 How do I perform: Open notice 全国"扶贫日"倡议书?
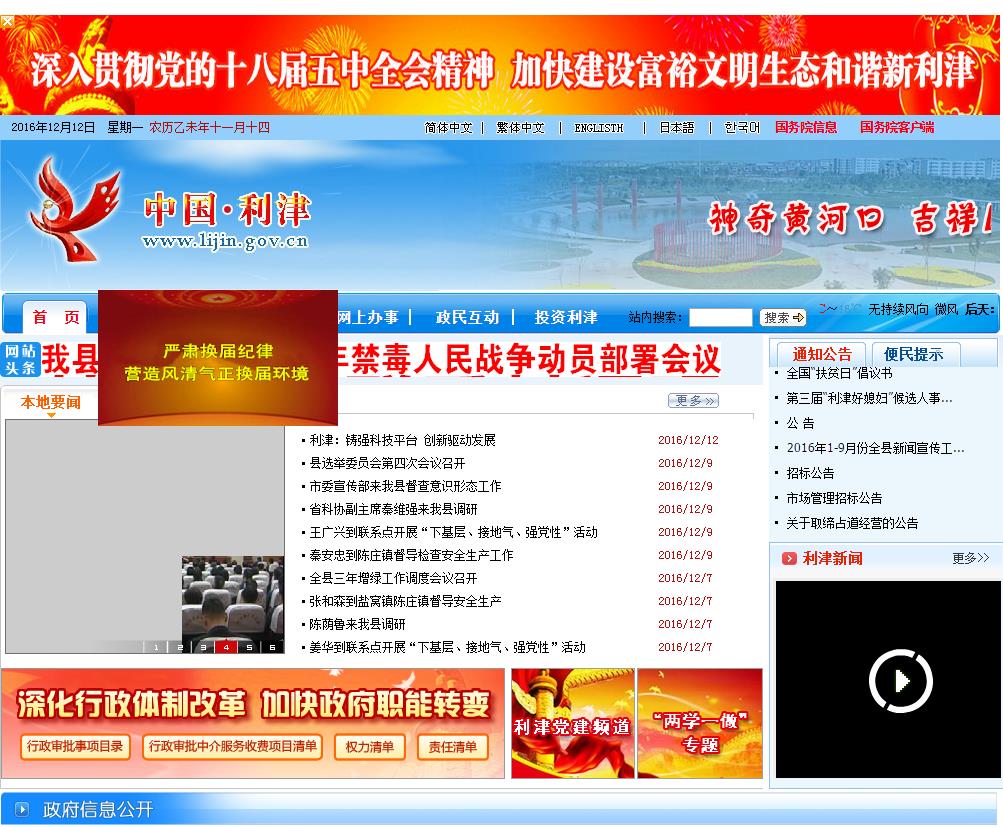coord(839,374)
